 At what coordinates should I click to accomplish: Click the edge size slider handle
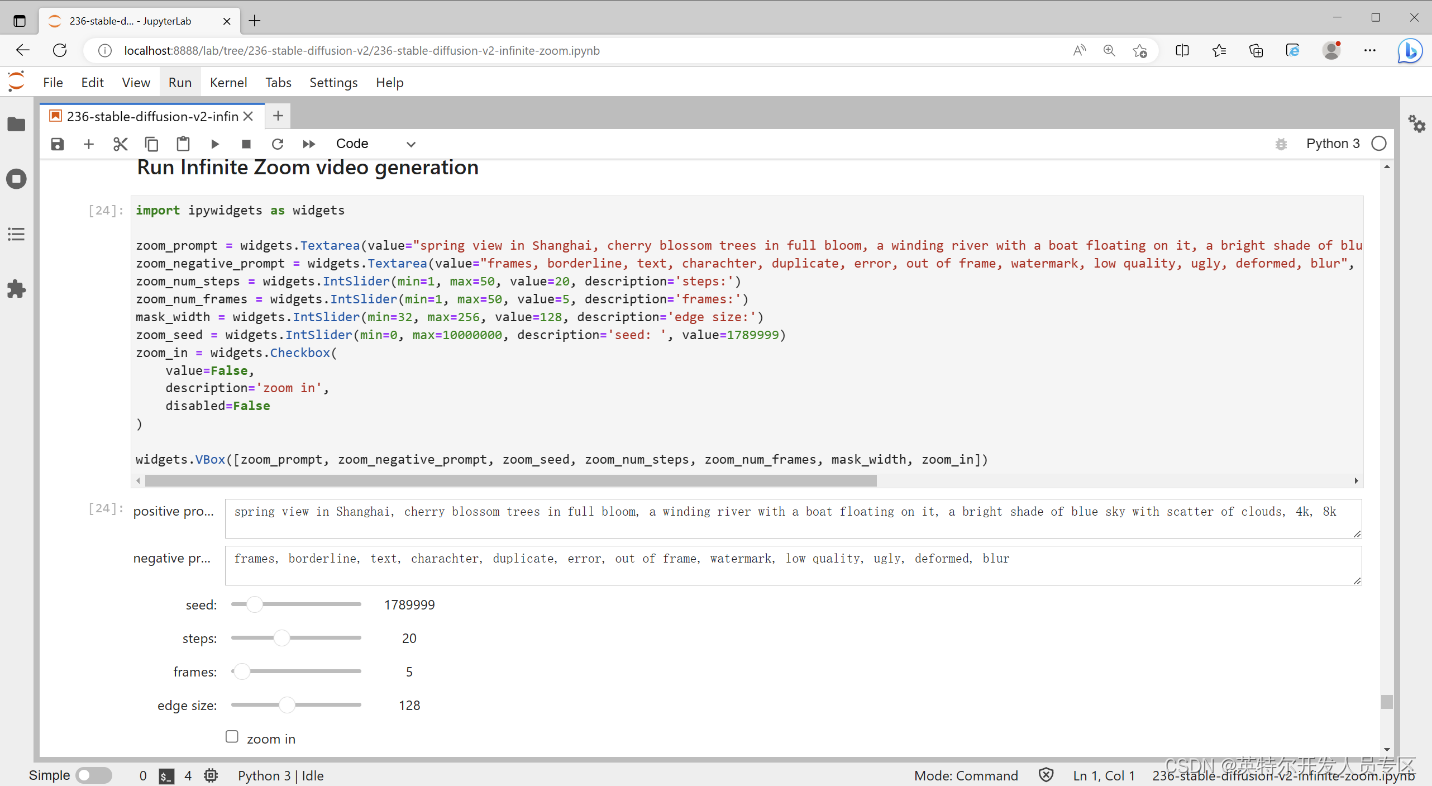click(x=287, y=705)
